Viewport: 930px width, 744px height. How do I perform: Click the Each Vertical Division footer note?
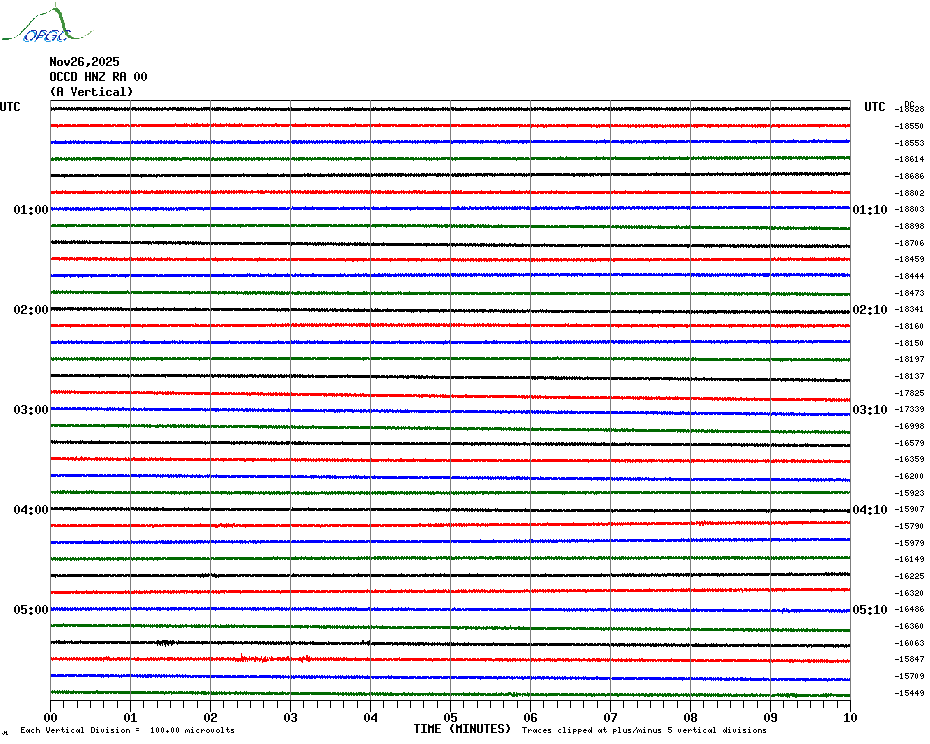point(127,730)
